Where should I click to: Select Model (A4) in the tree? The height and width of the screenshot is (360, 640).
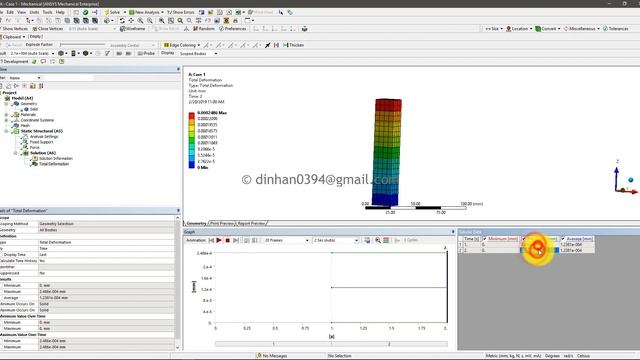point(22,98)
